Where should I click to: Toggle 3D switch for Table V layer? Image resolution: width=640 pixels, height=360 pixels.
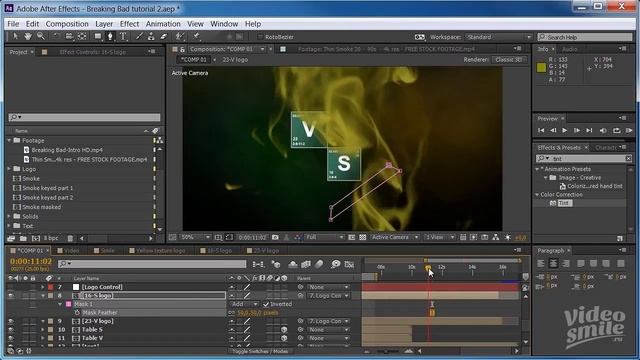point(284,338)
